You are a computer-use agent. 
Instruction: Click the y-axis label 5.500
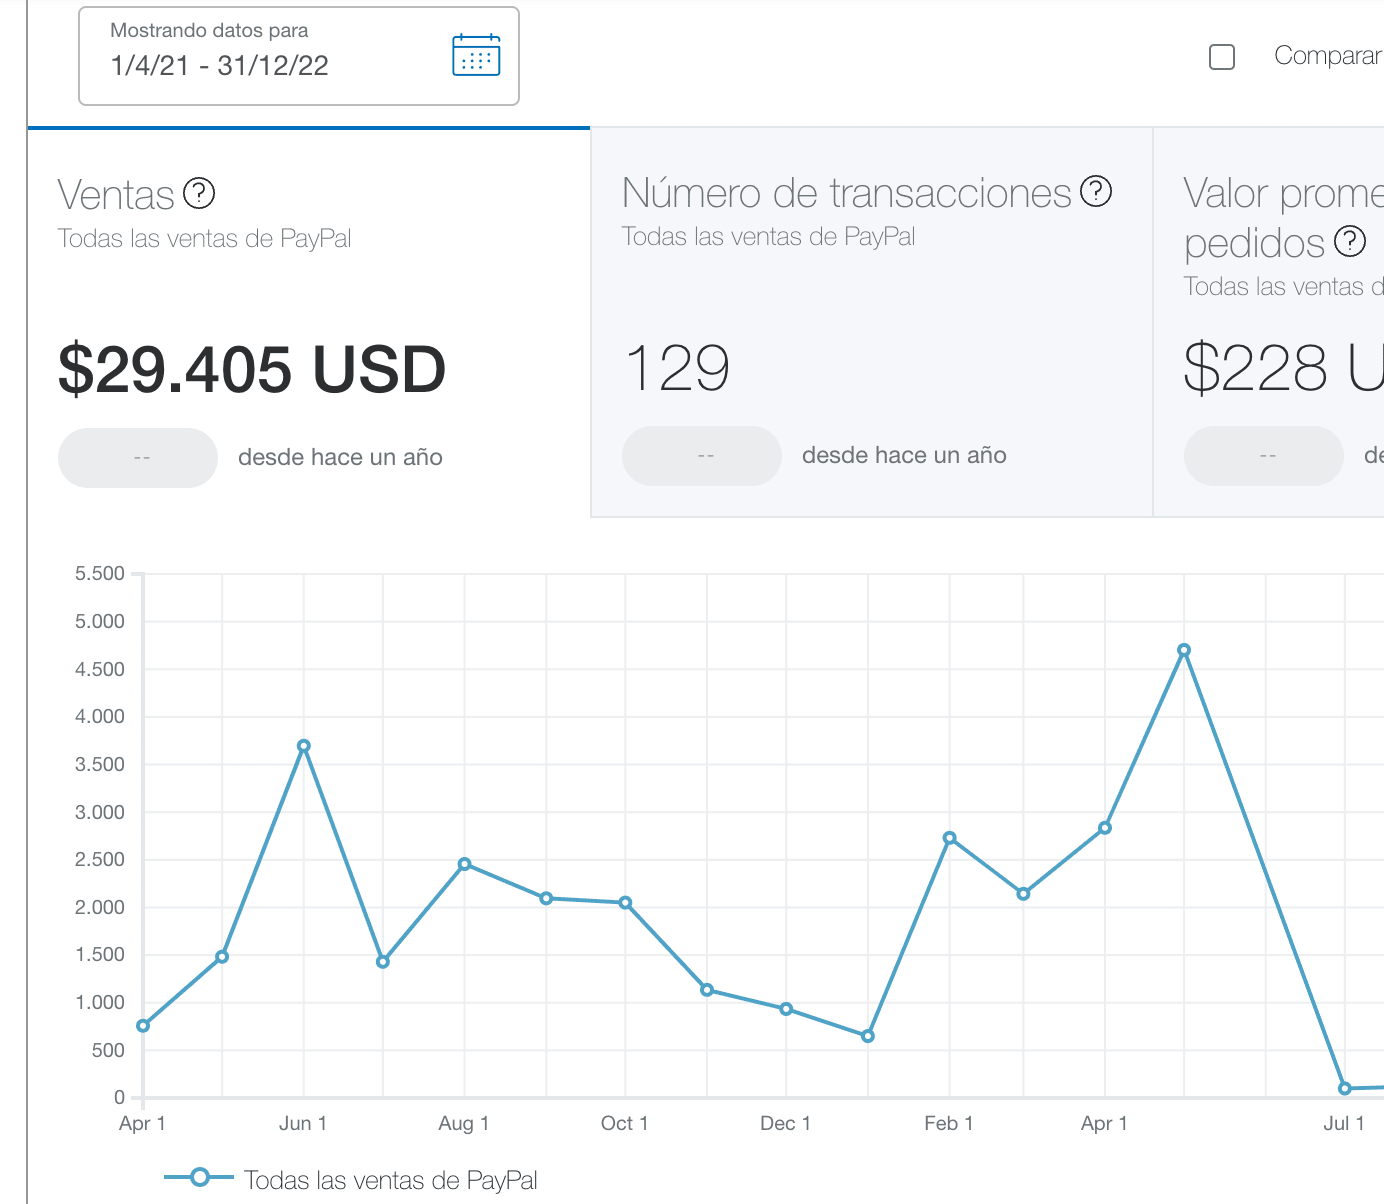tap(100, 574)
